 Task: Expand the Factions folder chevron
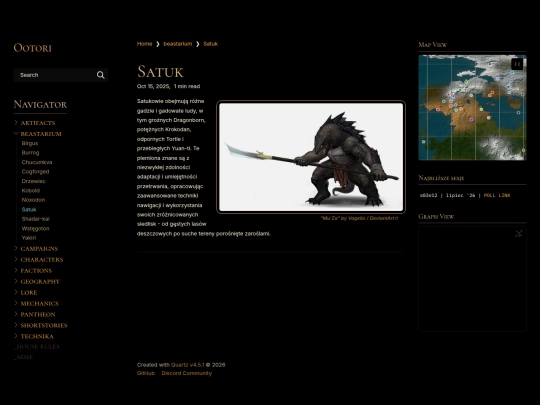click(x=16, y=270)
